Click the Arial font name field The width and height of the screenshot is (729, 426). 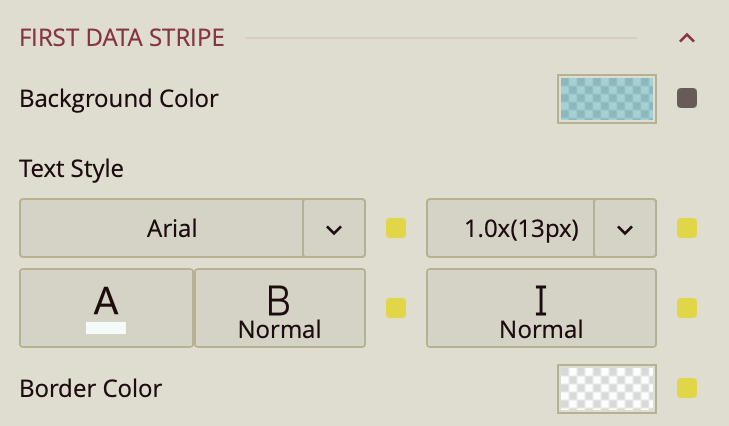(161, 228)
